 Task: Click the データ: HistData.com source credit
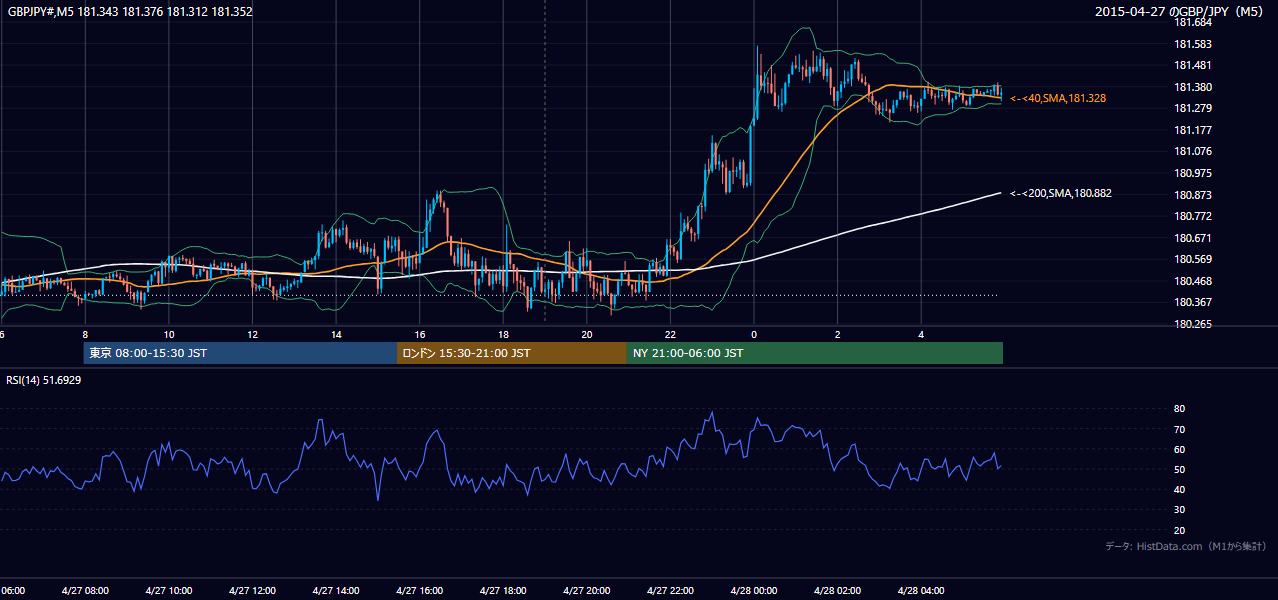pos(1186,546)
